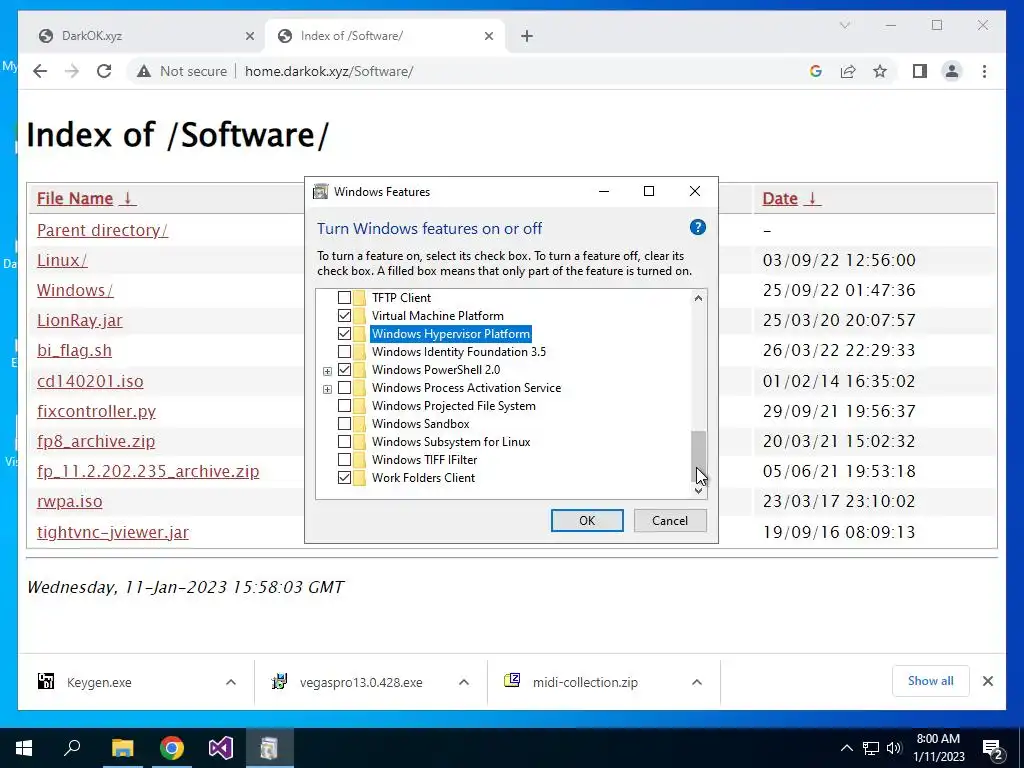Enable Windows Projected File System
Viewport: 1024px width, 768px height.
point(344,406)
